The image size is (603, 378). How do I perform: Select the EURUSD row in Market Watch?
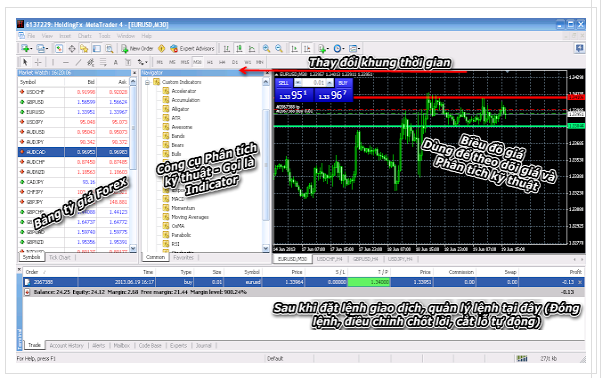pos(73,112)
